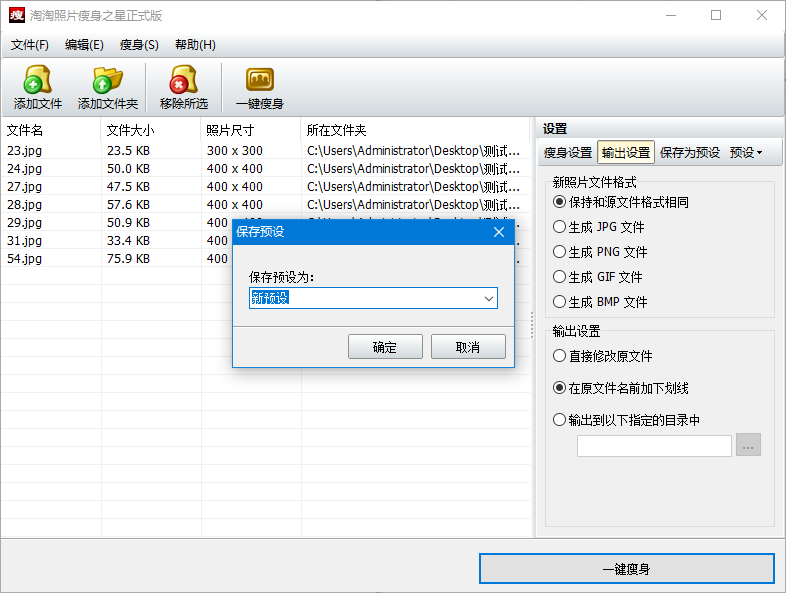
Task: Select the 29.jpg file row
Action: click(116, 223)
